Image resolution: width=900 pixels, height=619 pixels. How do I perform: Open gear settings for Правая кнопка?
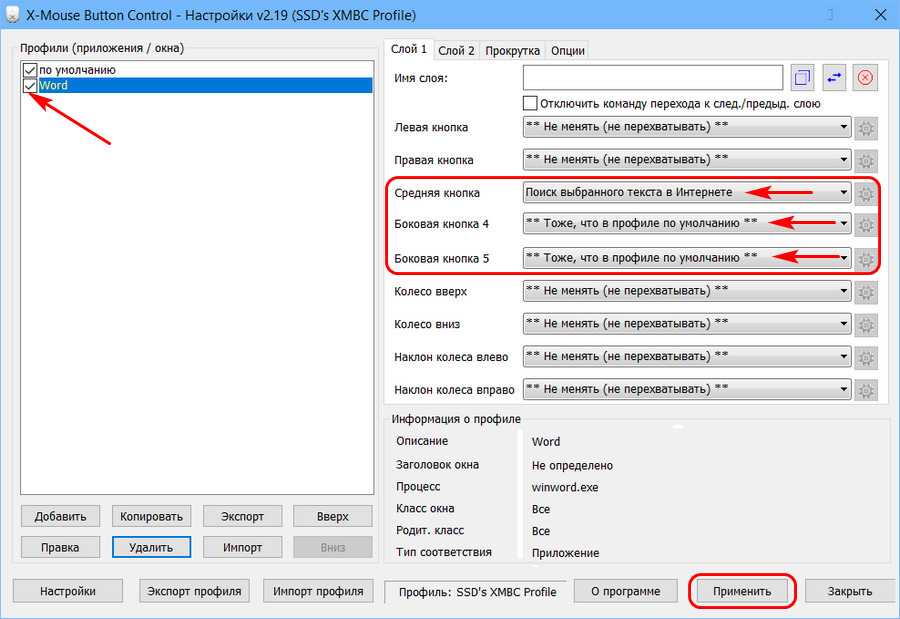click(866, 161)
